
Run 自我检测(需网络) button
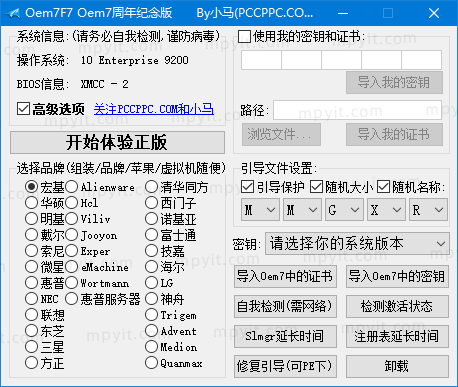click(x=285, y=306)
